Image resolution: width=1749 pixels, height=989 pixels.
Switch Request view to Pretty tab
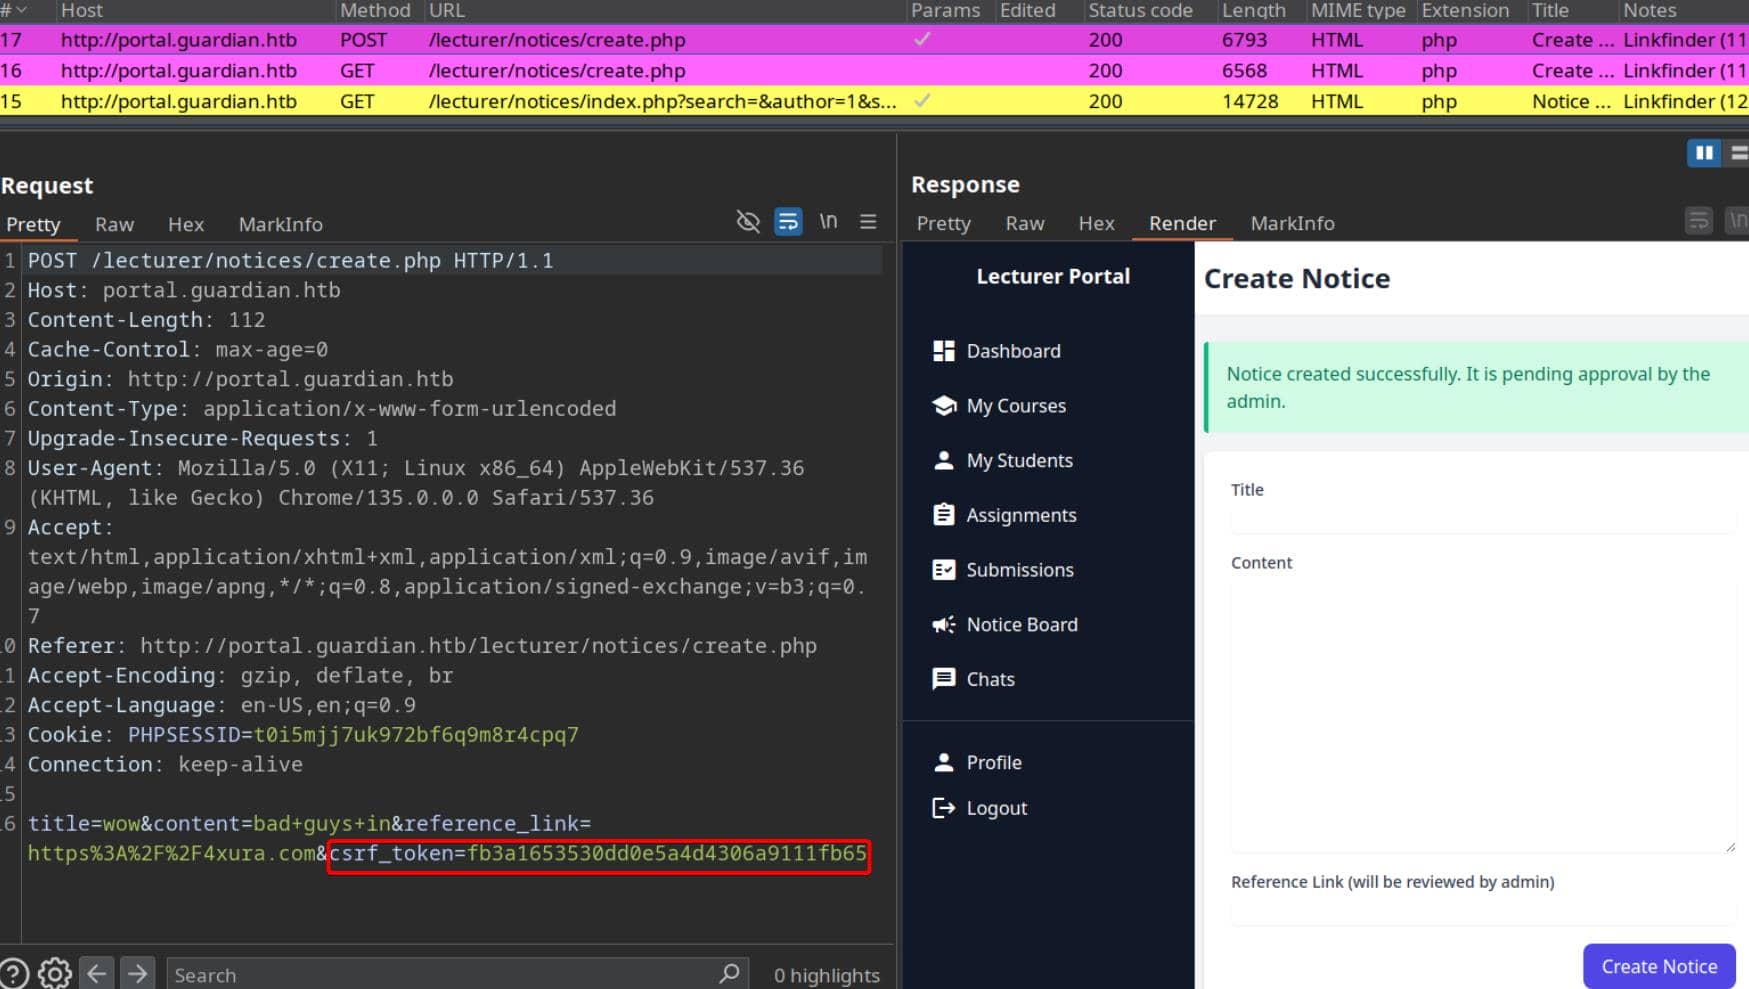coord(33,224)
